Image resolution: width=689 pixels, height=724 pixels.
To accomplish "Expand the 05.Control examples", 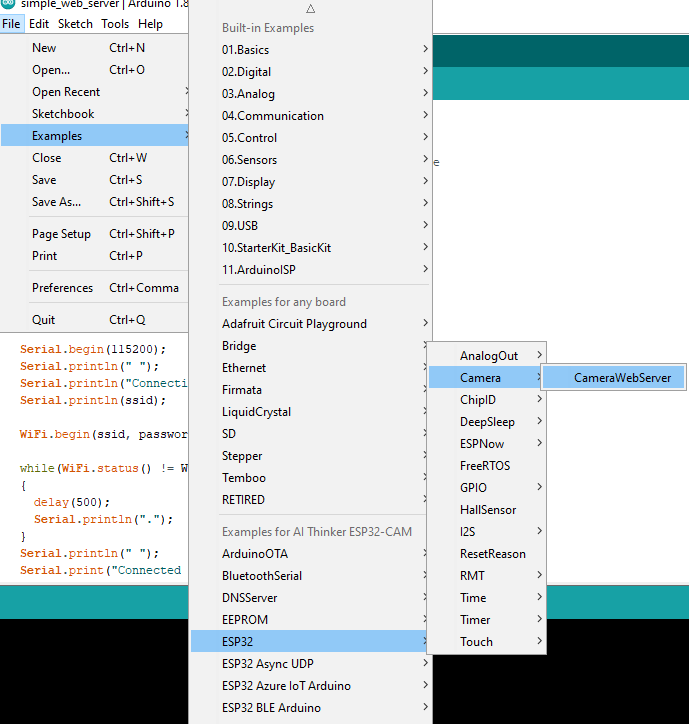I will 310,138.
